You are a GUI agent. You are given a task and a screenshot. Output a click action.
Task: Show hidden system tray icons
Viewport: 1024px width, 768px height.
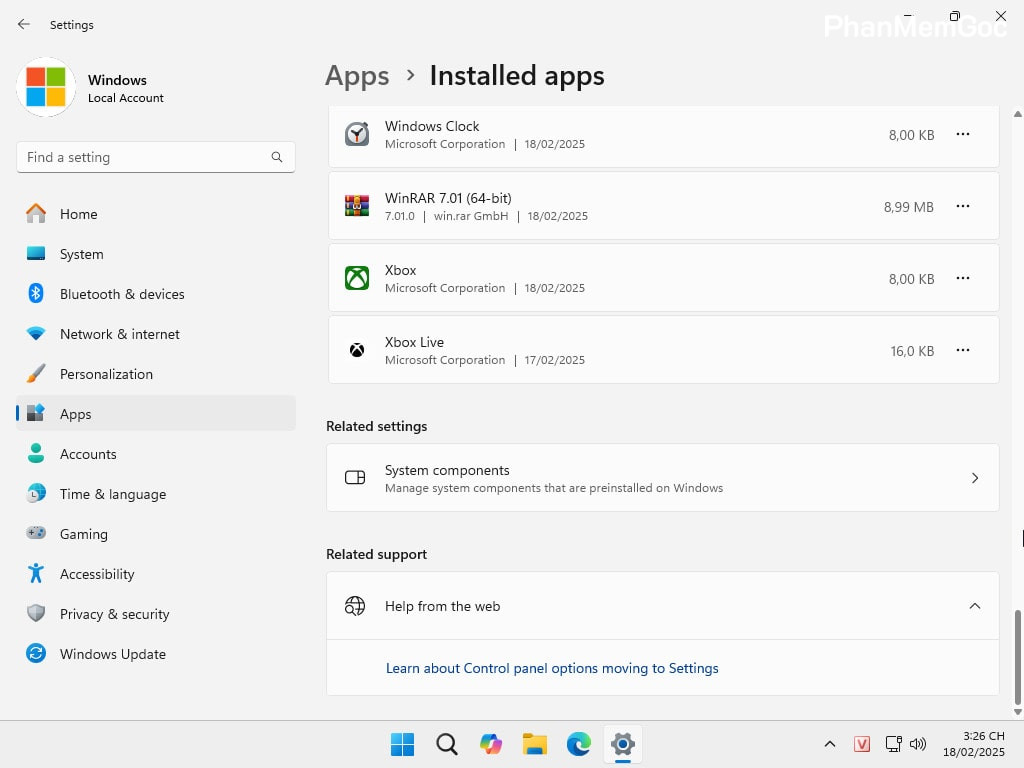(x=829, y=744)
